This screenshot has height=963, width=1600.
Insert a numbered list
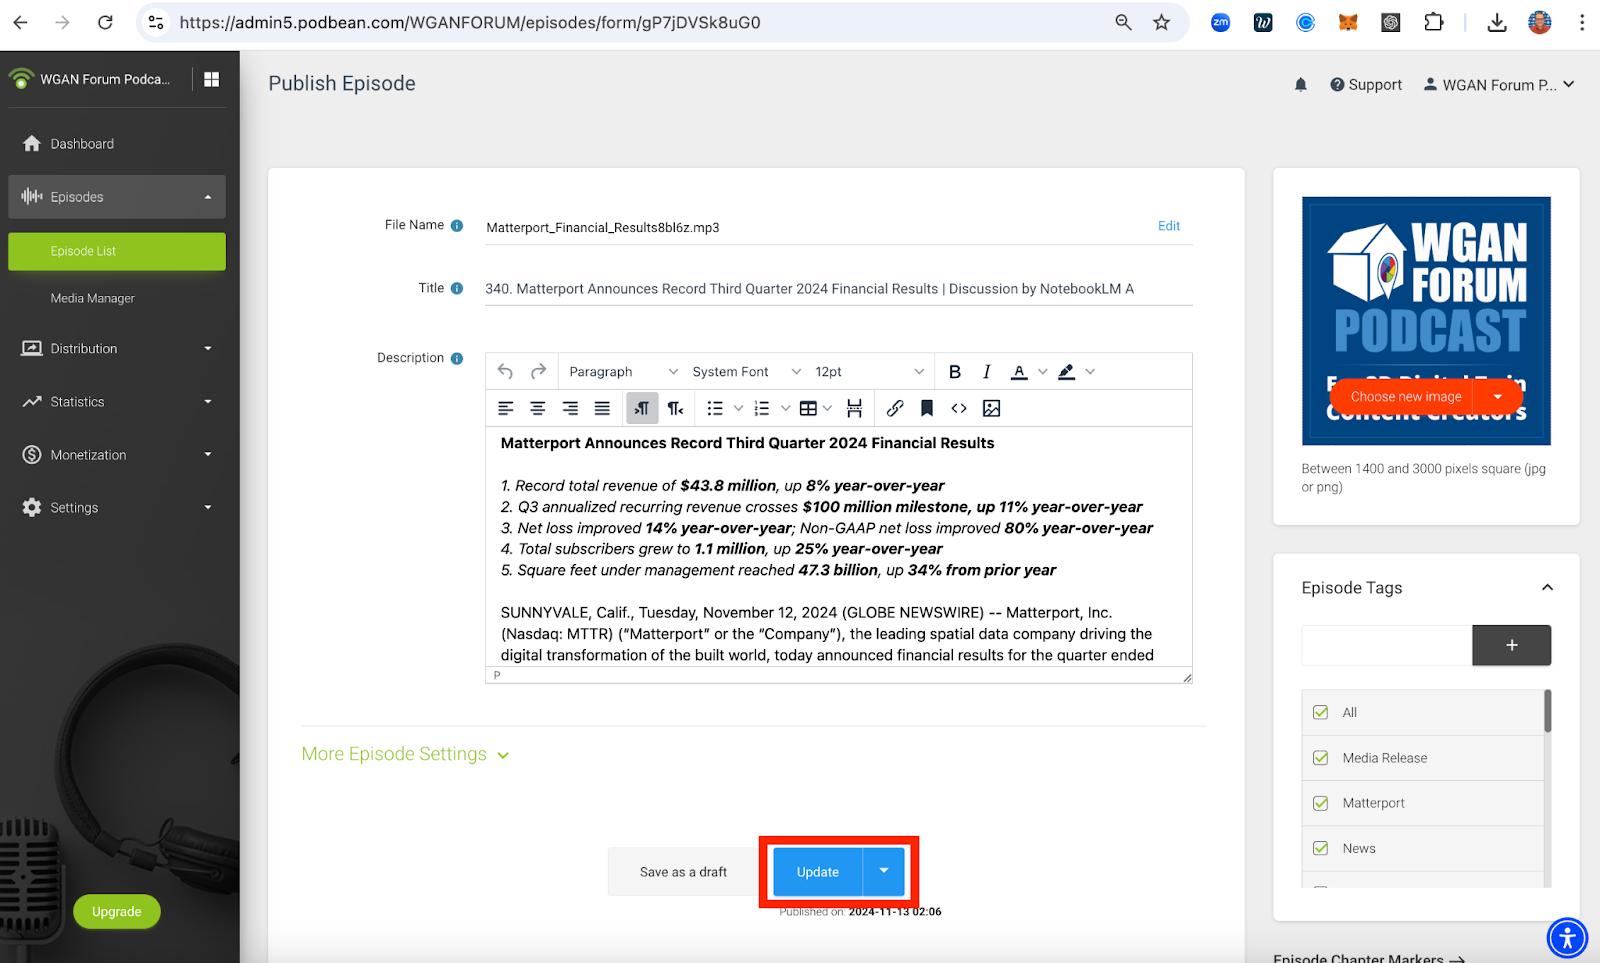(x=762, y=408)
